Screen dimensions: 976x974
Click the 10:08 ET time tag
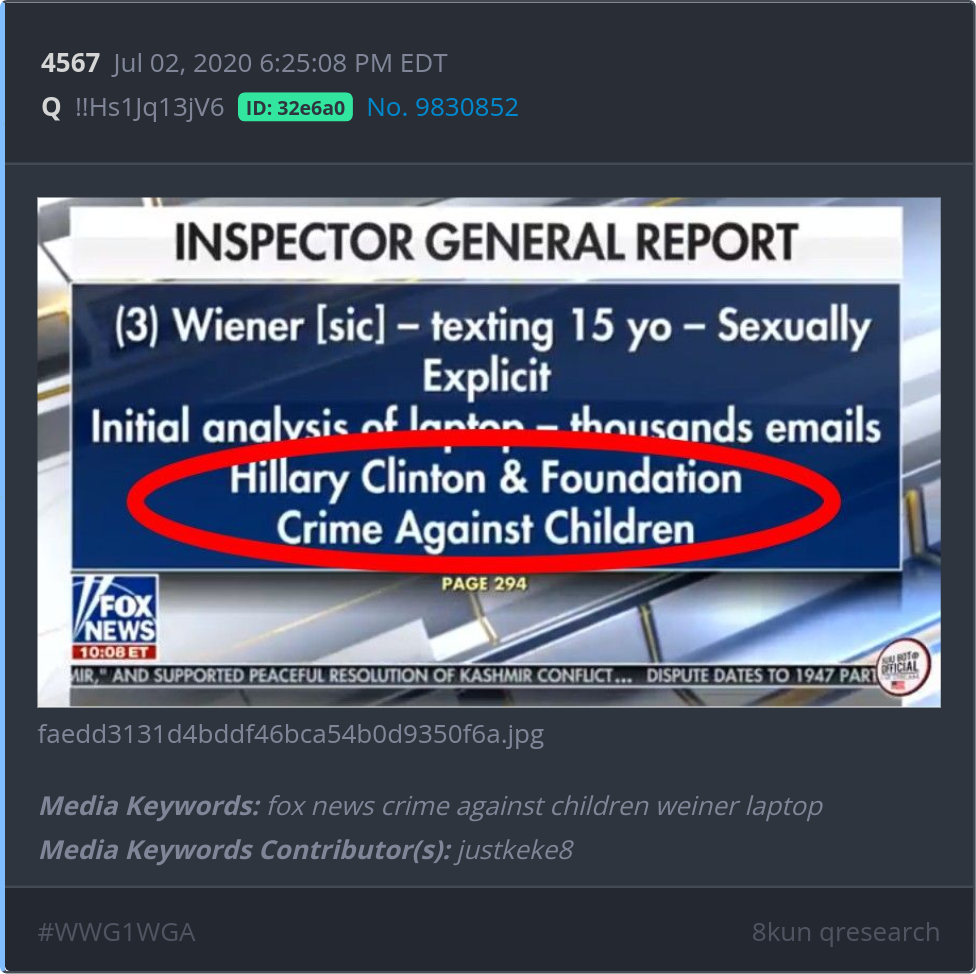click(x=115, y=652)
